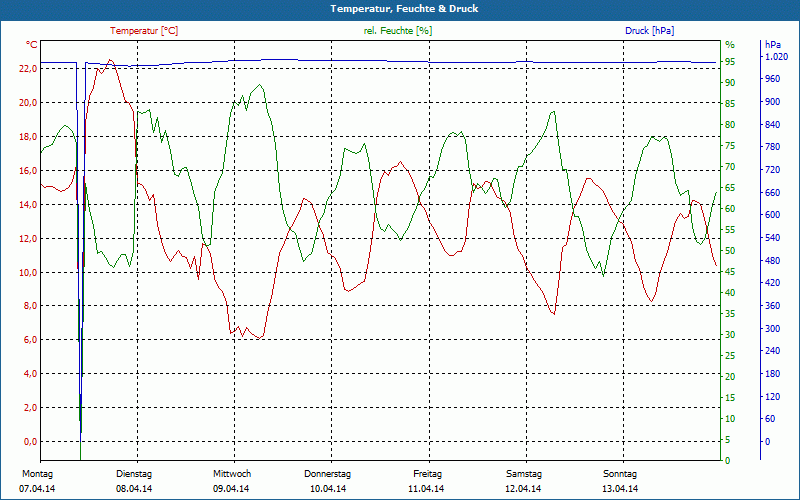Click the 22.0 tick on temperature axis

[27, 68]
